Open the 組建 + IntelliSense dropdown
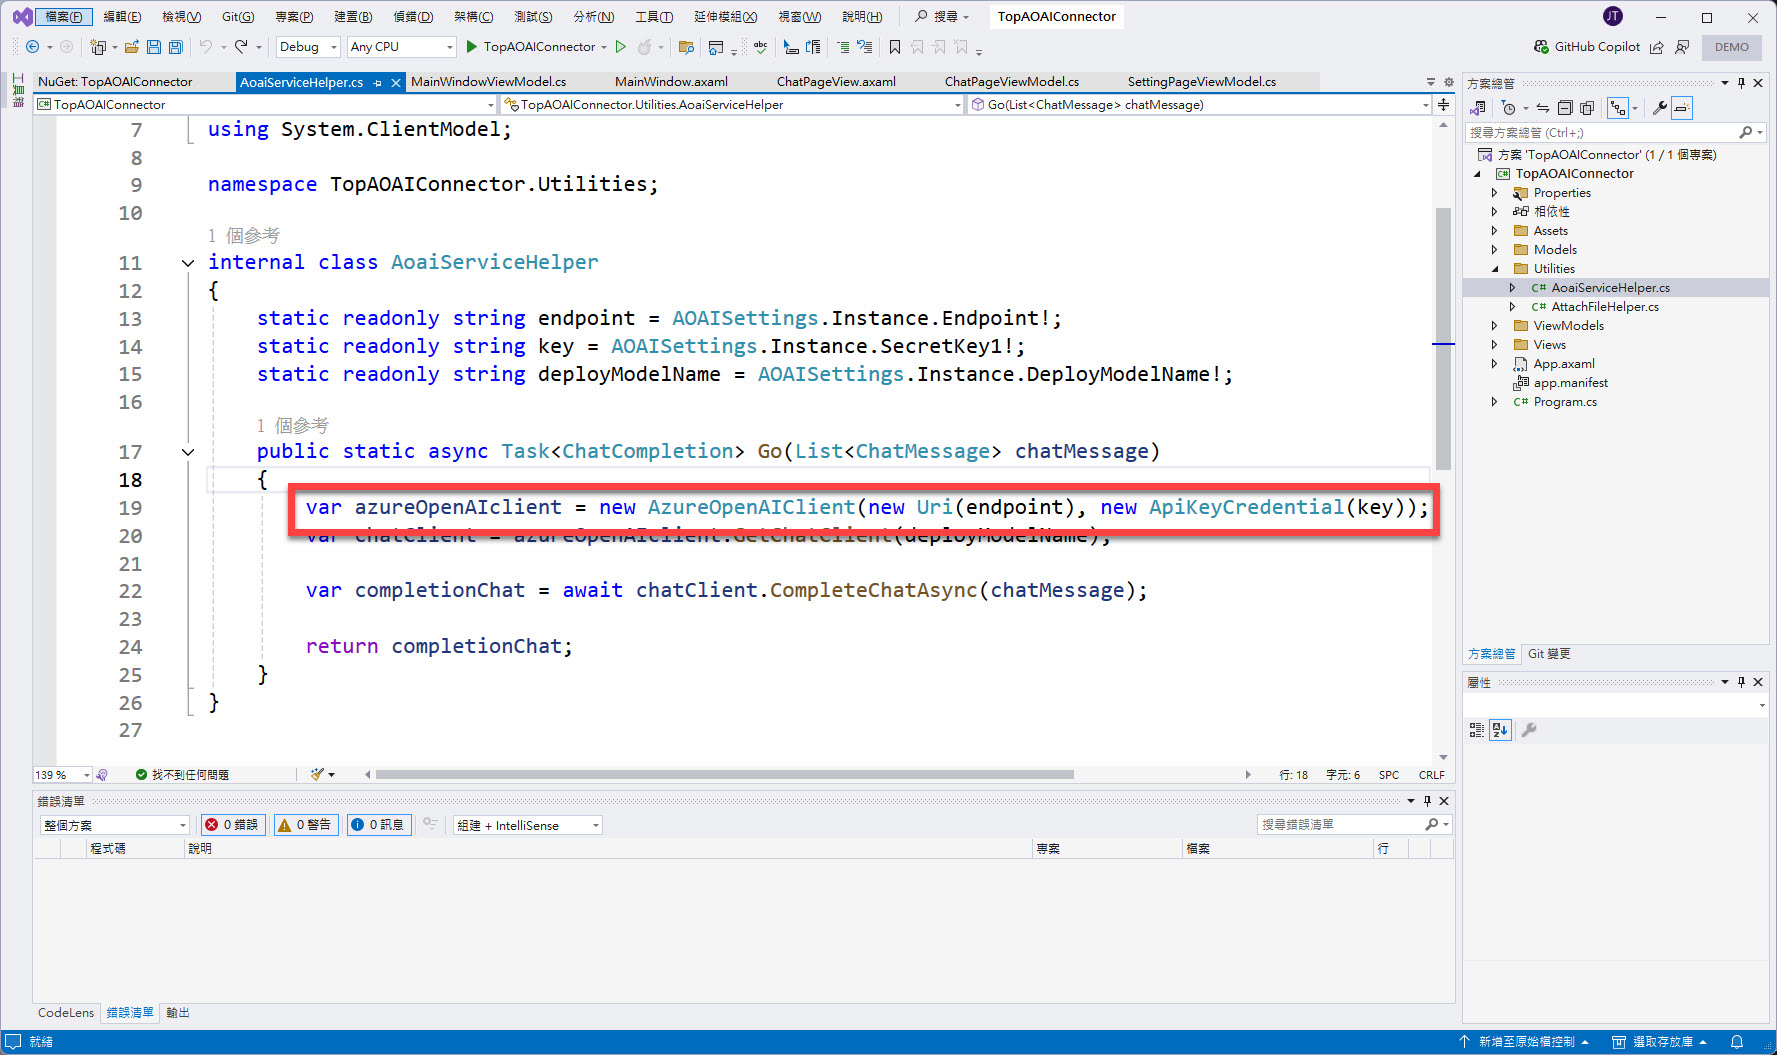Image resolution: width=1777 pixels, height=1055 pixels. click(x=527, y=825)
